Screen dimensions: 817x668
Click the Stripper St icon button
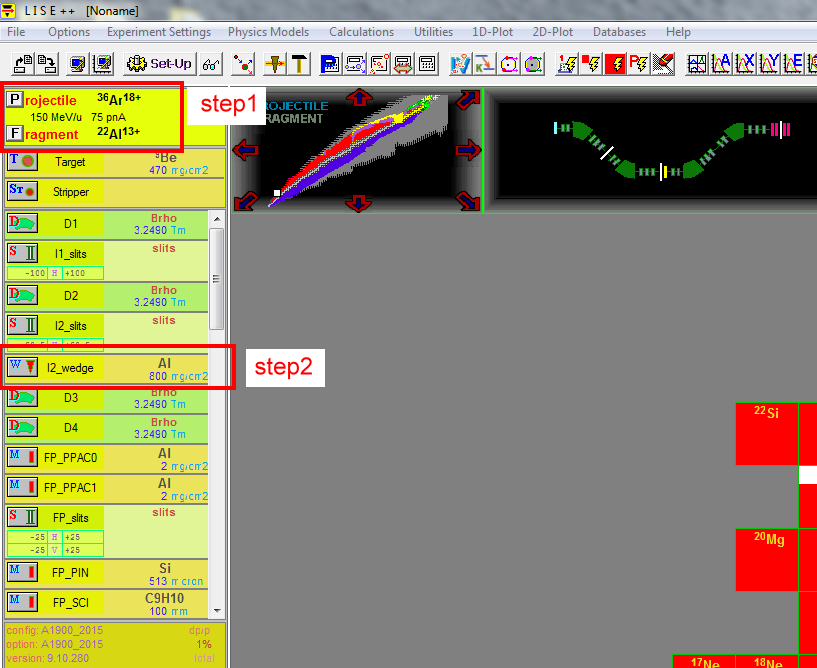pyautogui.click(x=22, y=191)
